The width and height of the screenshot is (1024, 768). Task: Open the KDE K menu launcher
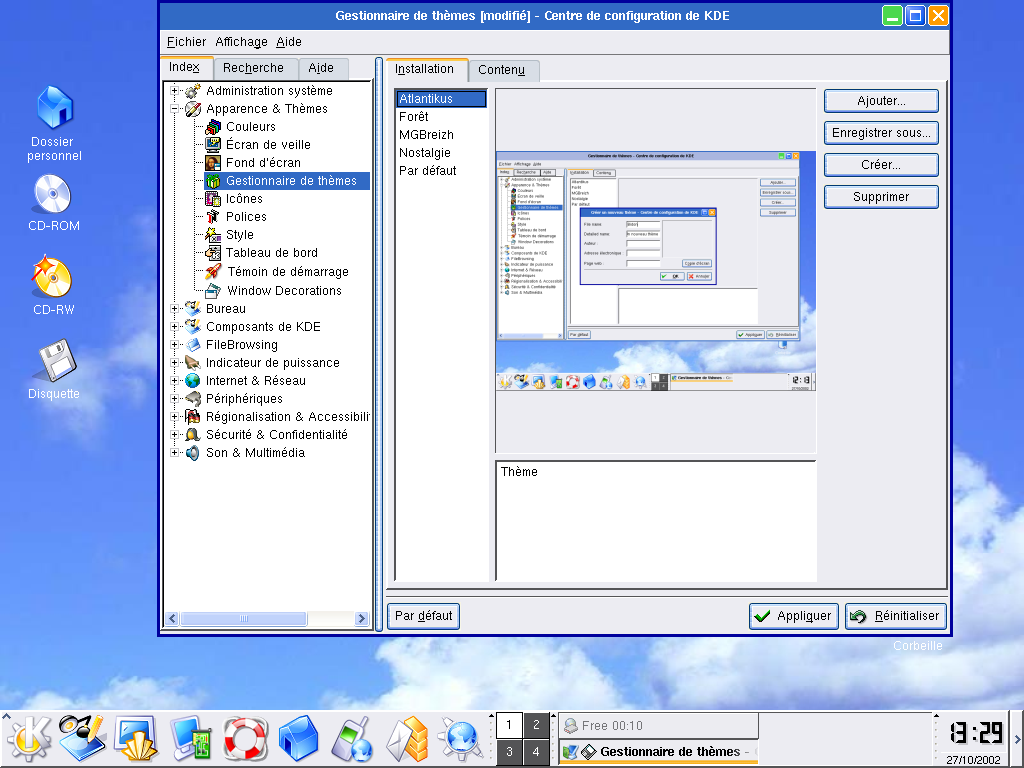point(29,739)
